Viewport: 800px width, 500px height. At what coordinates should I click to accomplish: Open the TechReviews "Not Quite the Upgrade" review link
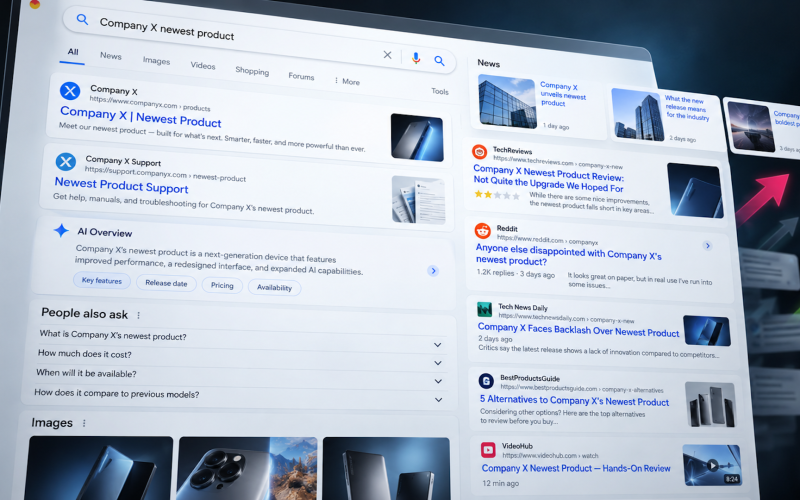548,178
